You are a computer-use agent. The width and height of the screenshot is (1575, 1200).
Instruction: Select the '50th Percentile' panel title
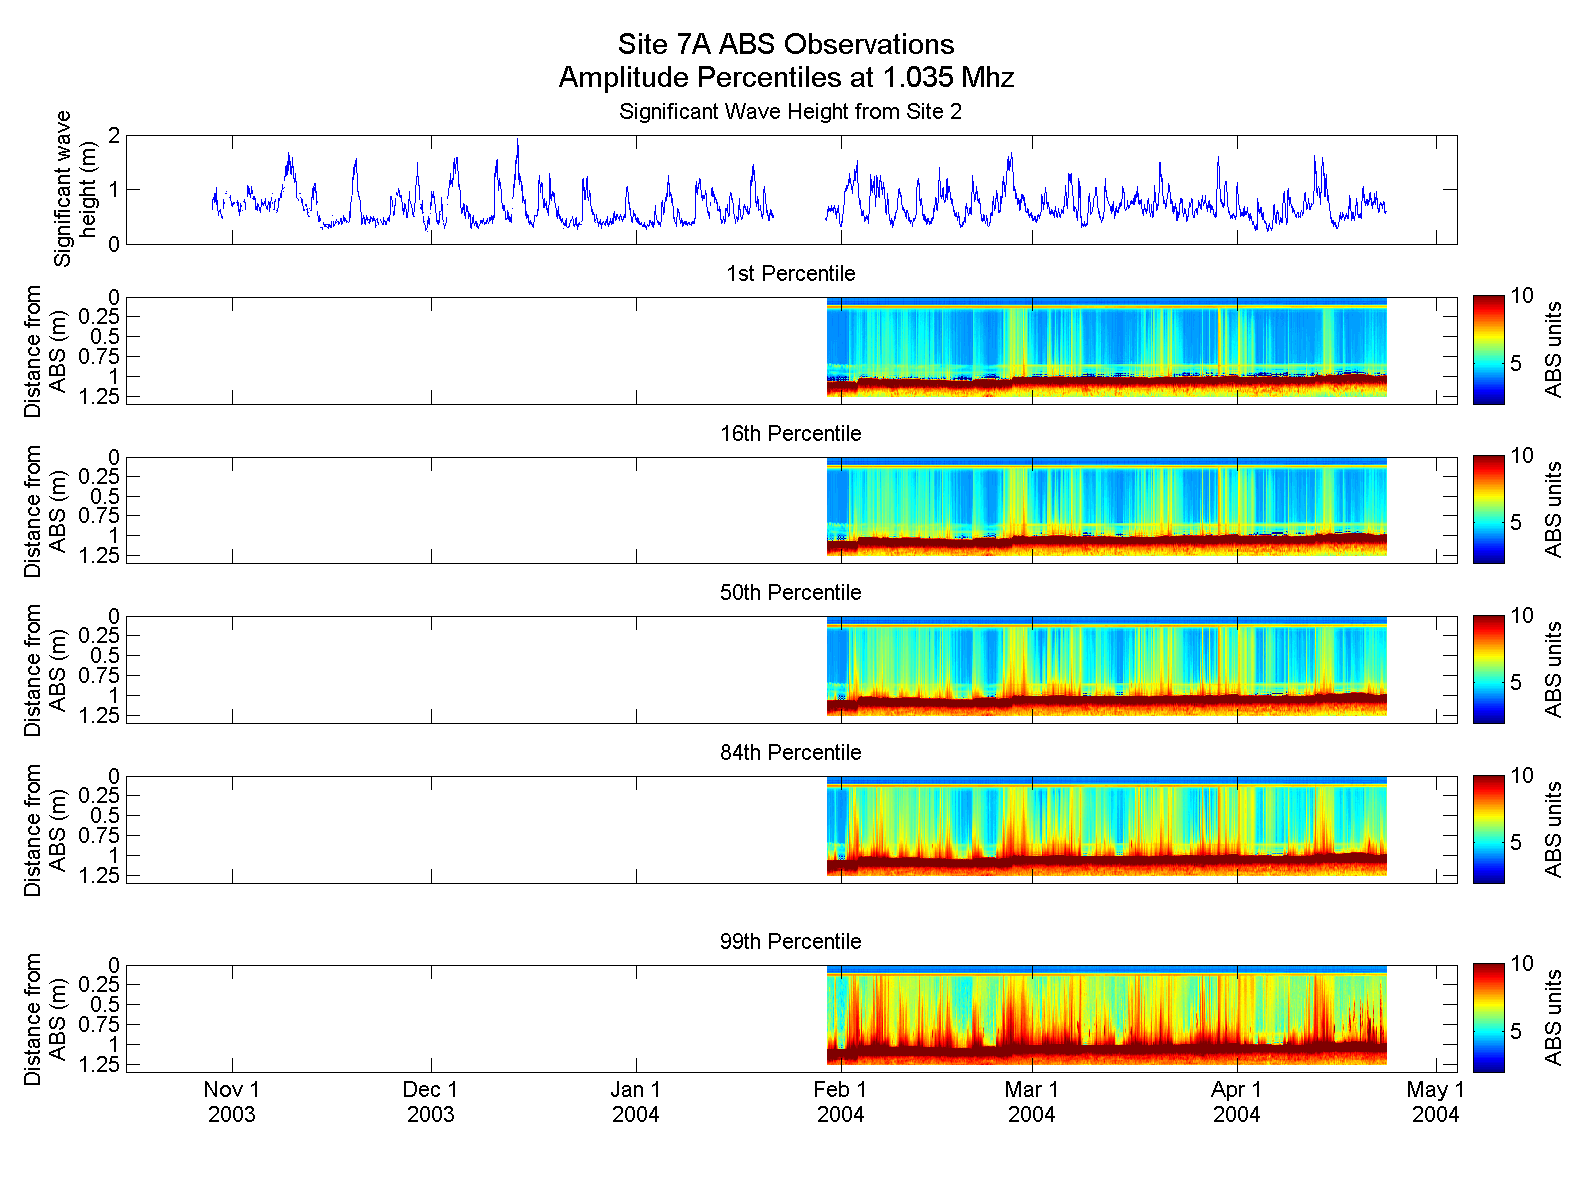coord(790,592)
